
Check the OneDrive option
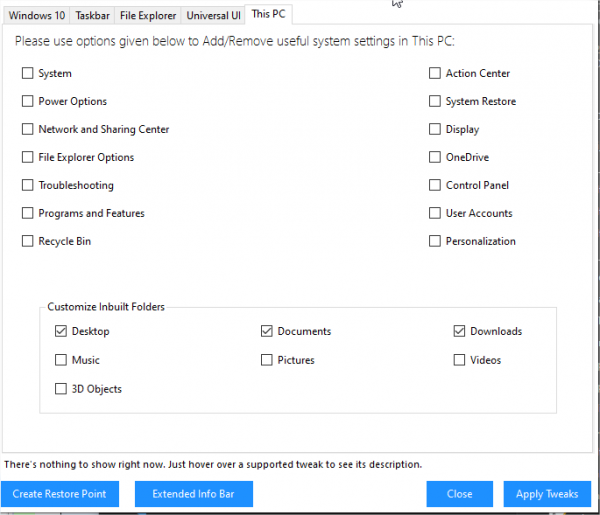435,158
